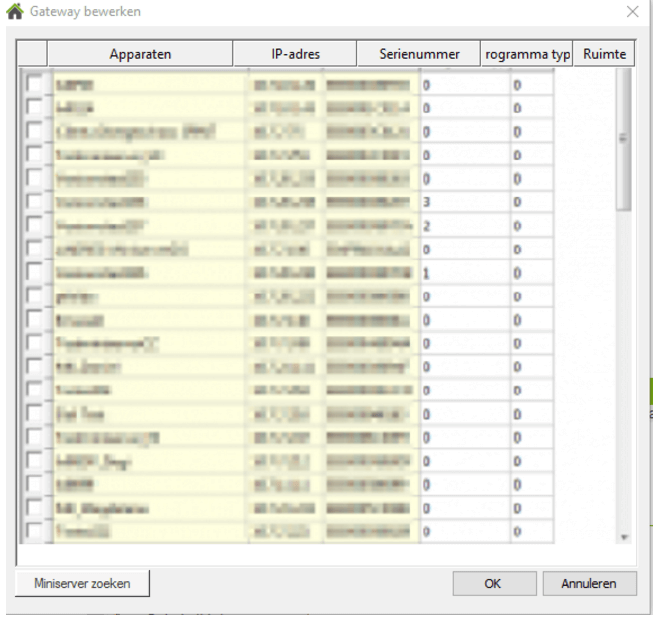The width and height of the screenshot is (660, 623).
Task: Click the IP-adres column header
Action: point(295,54)
